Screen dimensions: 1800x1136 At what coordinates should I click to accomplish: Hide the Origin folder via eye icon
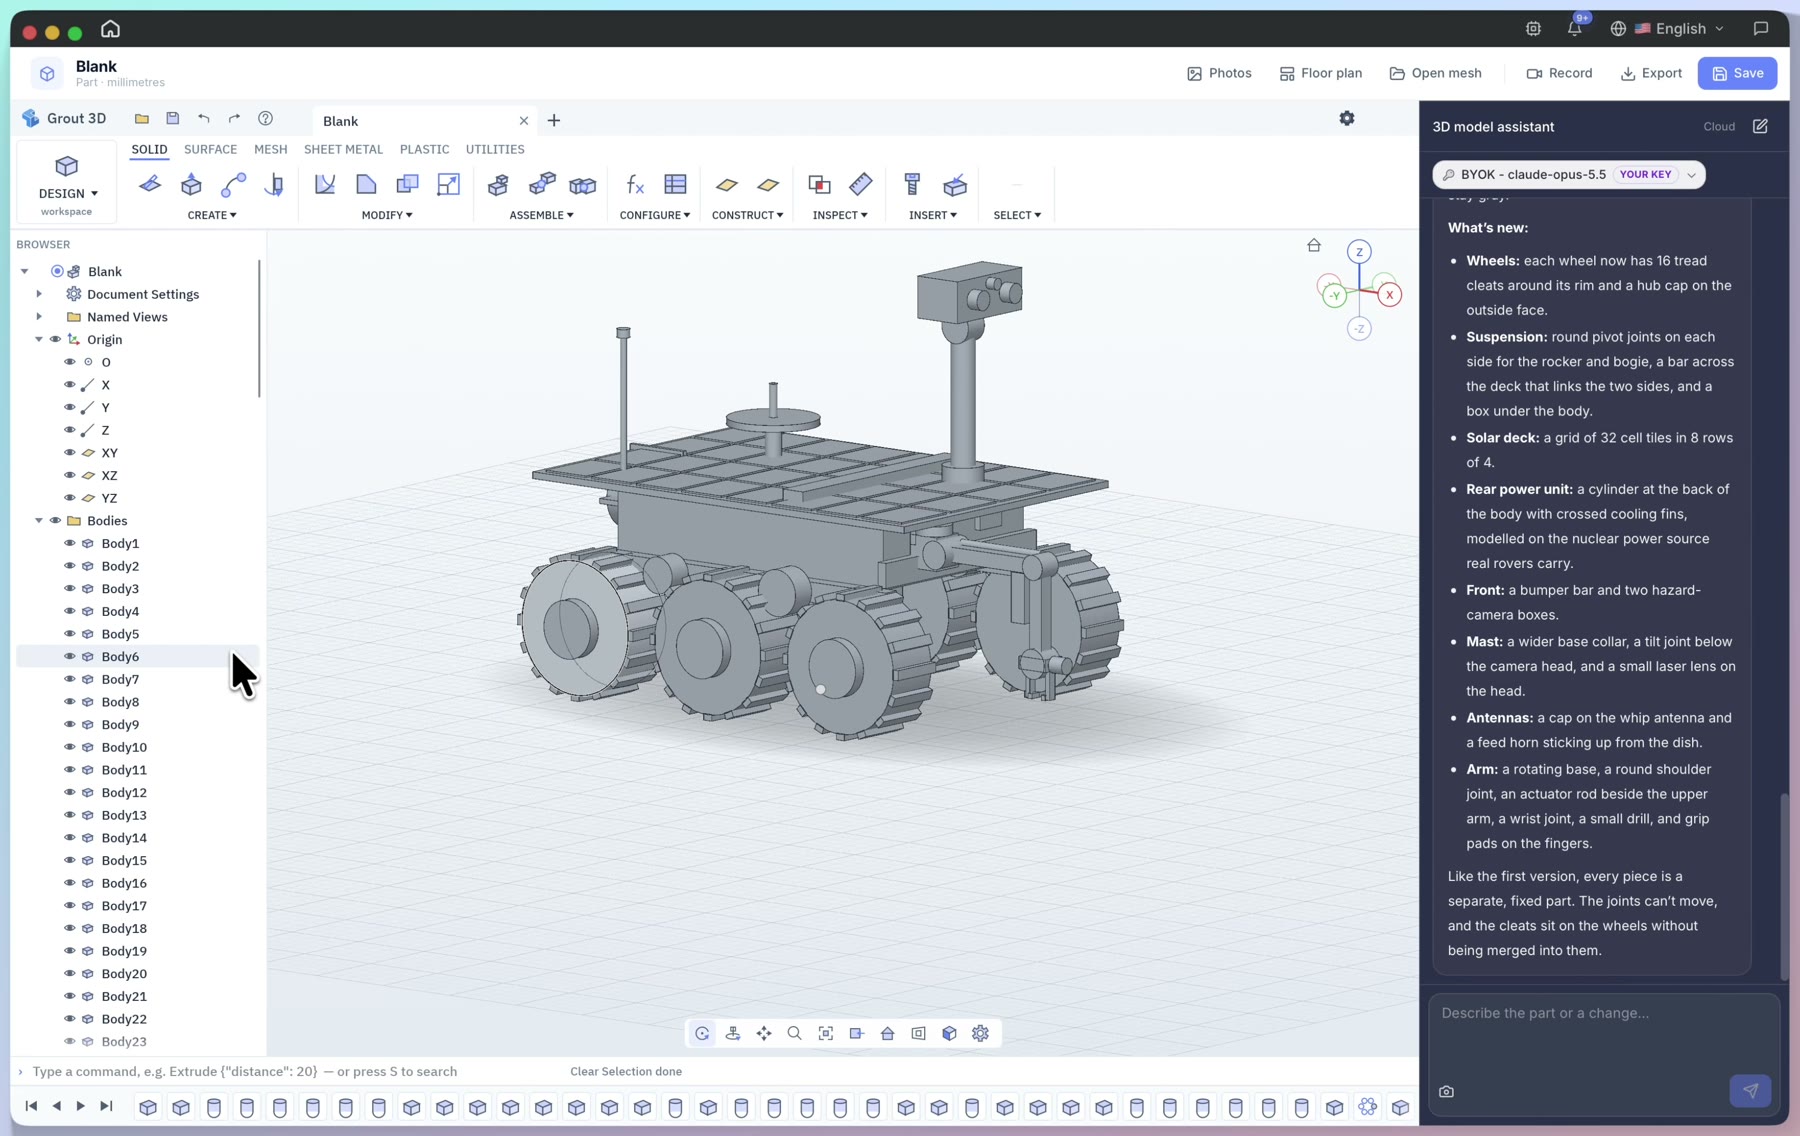click(56, 339)
